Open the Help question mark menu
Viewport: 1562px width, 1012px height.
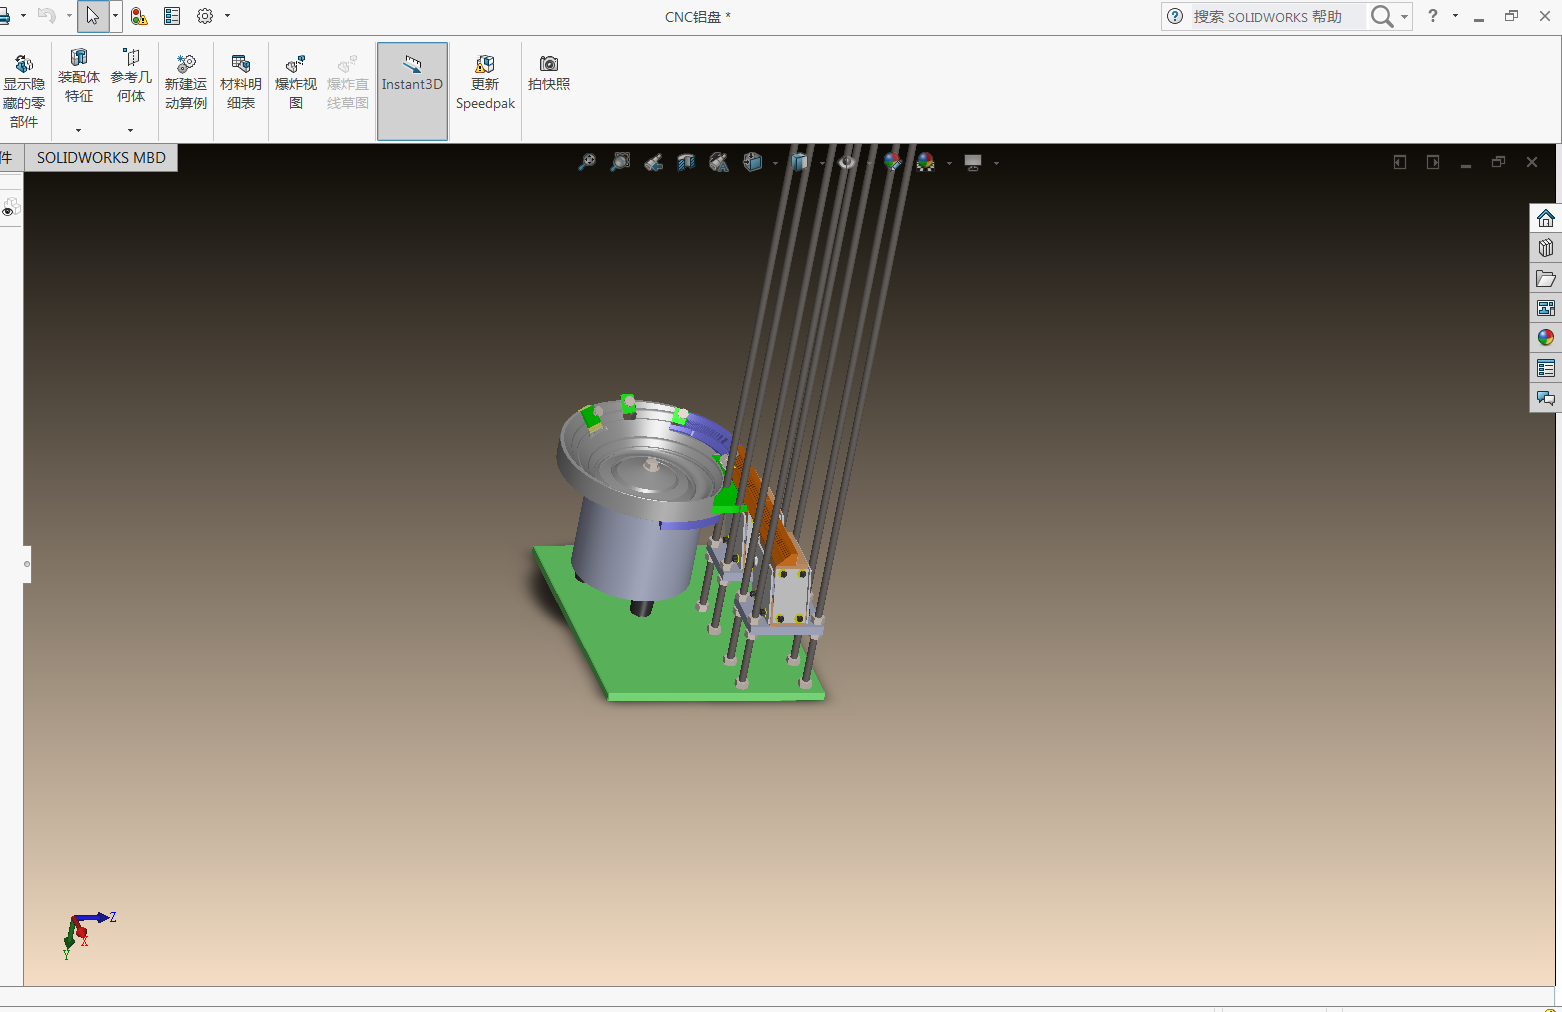click(x=1433, y=16)
